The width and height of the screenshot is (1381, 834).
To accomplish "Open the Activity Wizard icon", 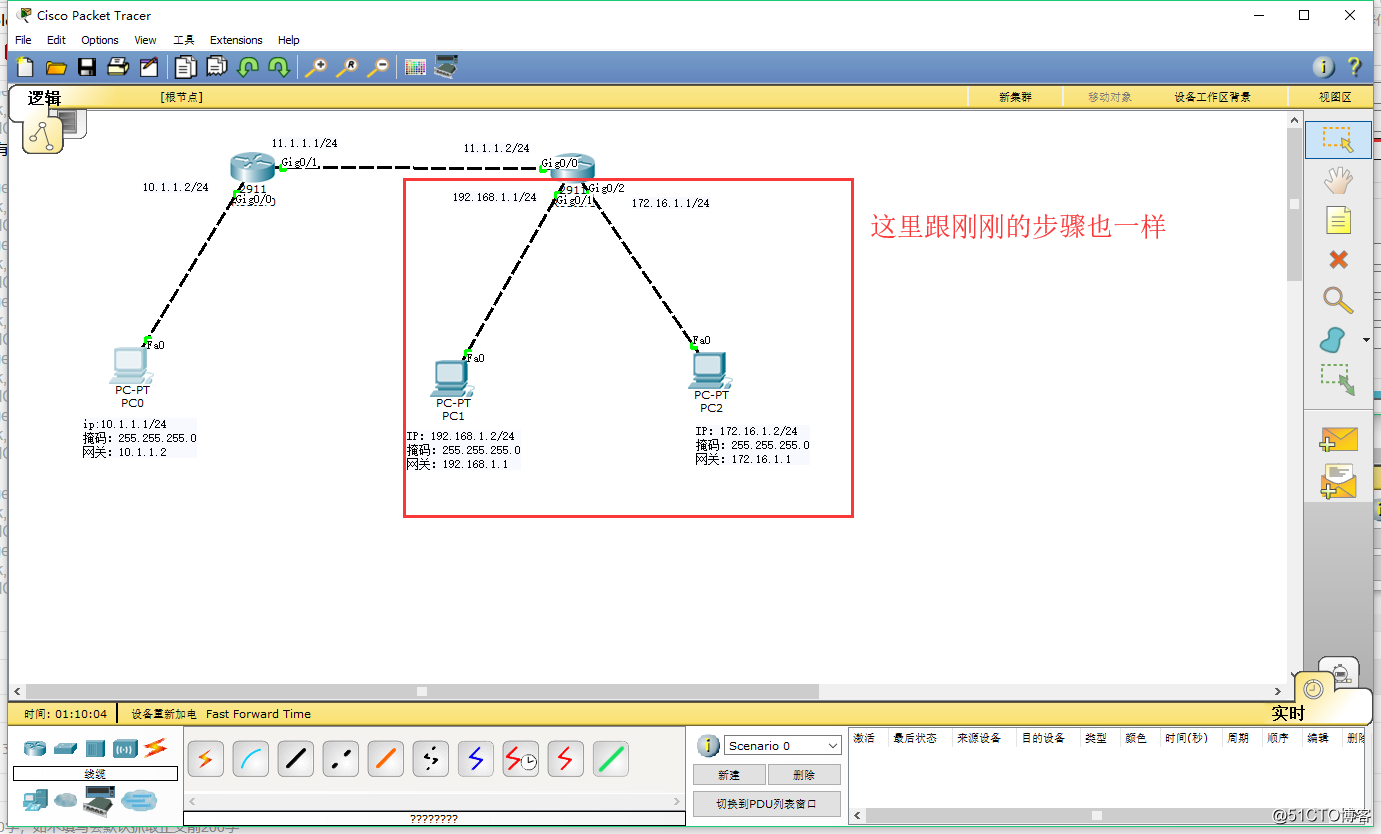I will [x=149, y=68].
